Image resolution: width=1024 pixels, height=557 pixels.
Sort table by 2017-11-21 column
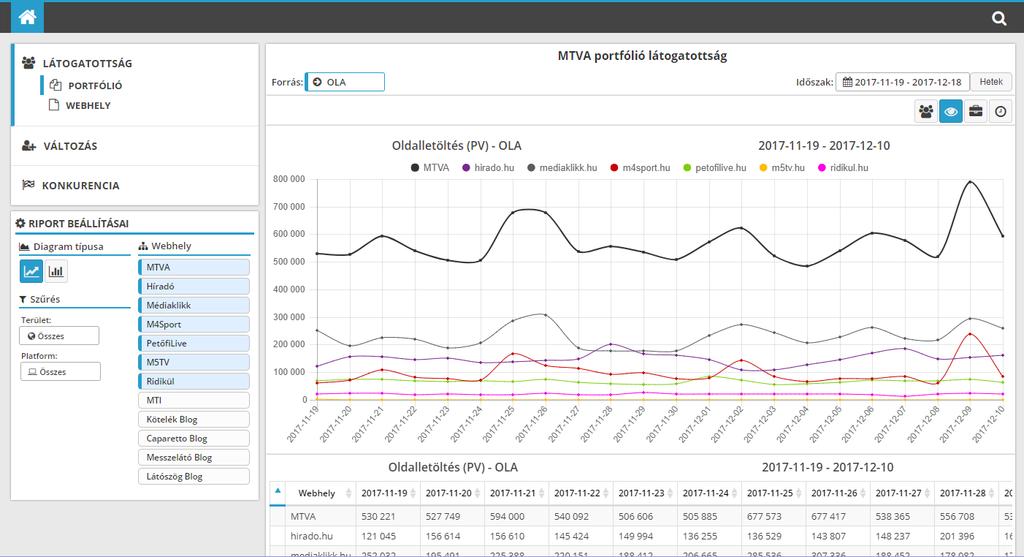[517, 493]
